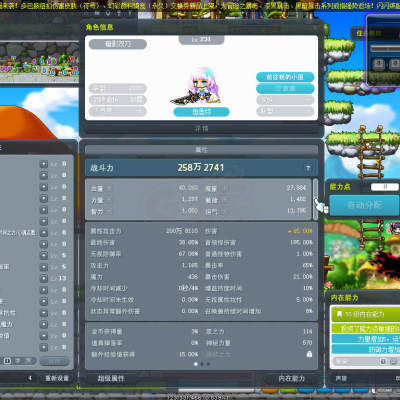Click the plus icon on the bottom hyper stat row
The width and height of the screenshot is (400, 400).
coord(44,347)
